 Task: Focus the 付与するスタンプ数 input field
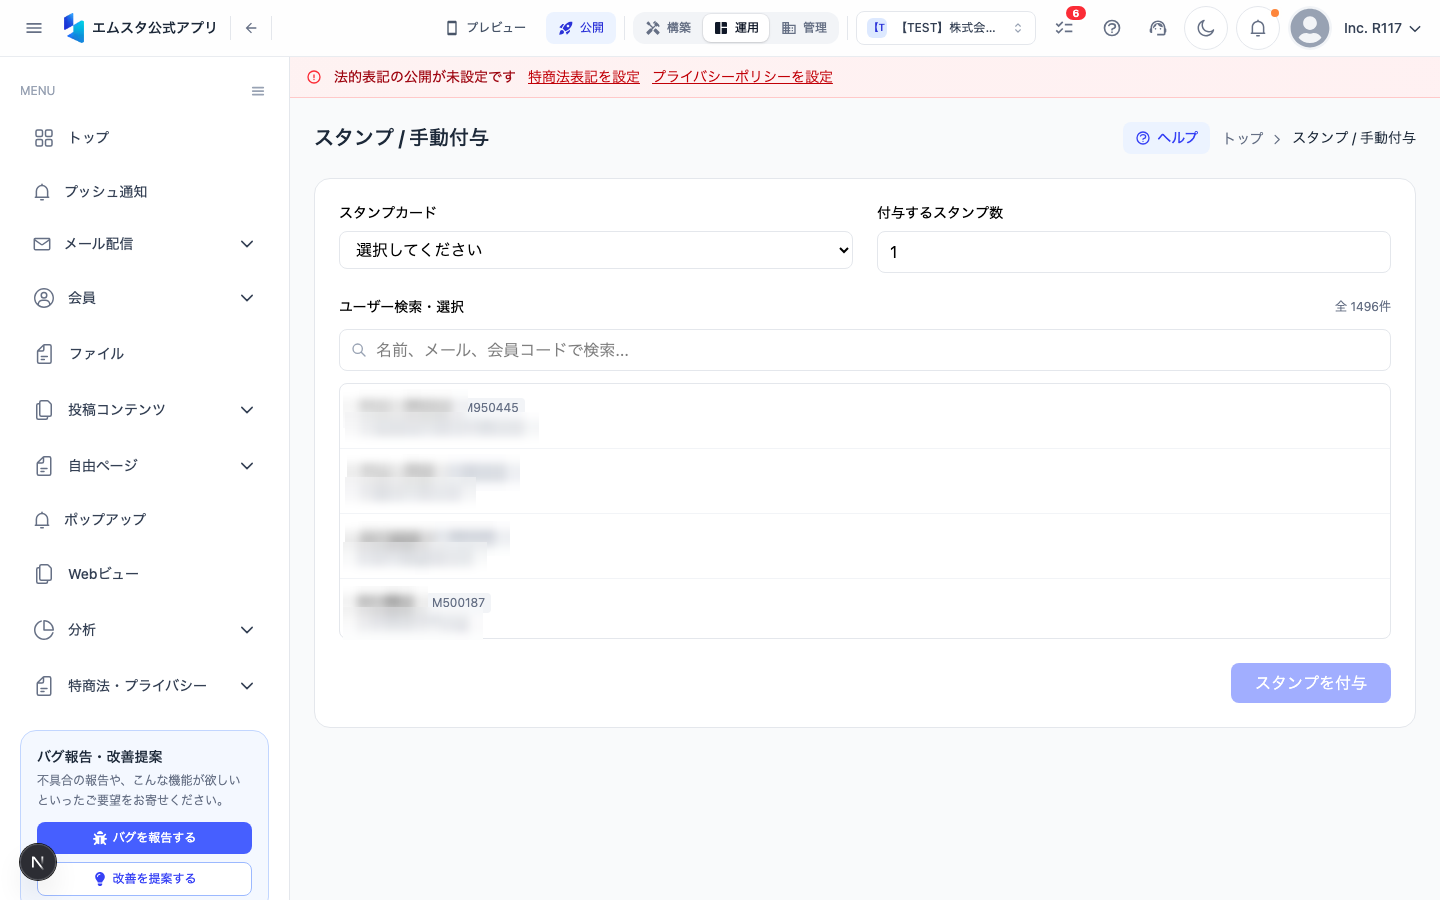(1134, 252)
